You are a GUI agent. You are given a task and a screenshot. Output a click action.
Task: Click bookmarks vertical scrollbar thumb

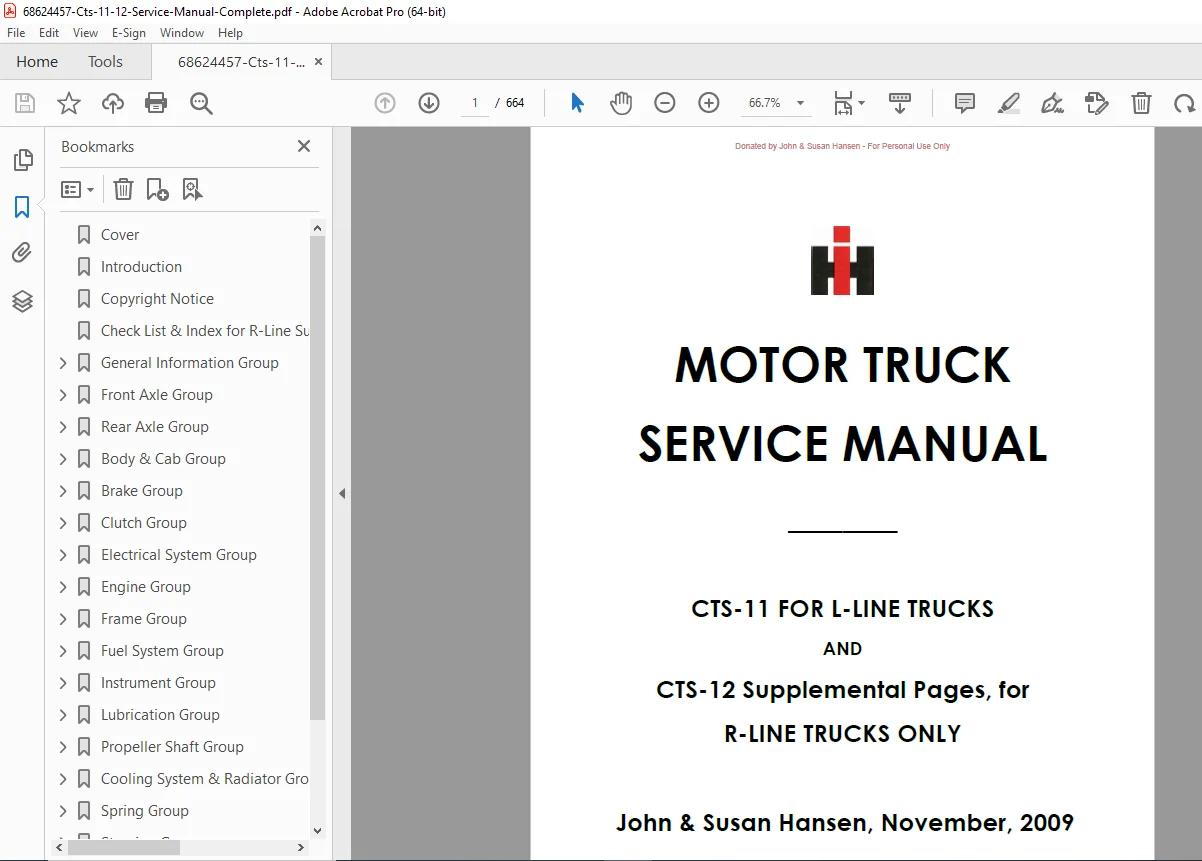pyautogui.click(x=318, y=478)
